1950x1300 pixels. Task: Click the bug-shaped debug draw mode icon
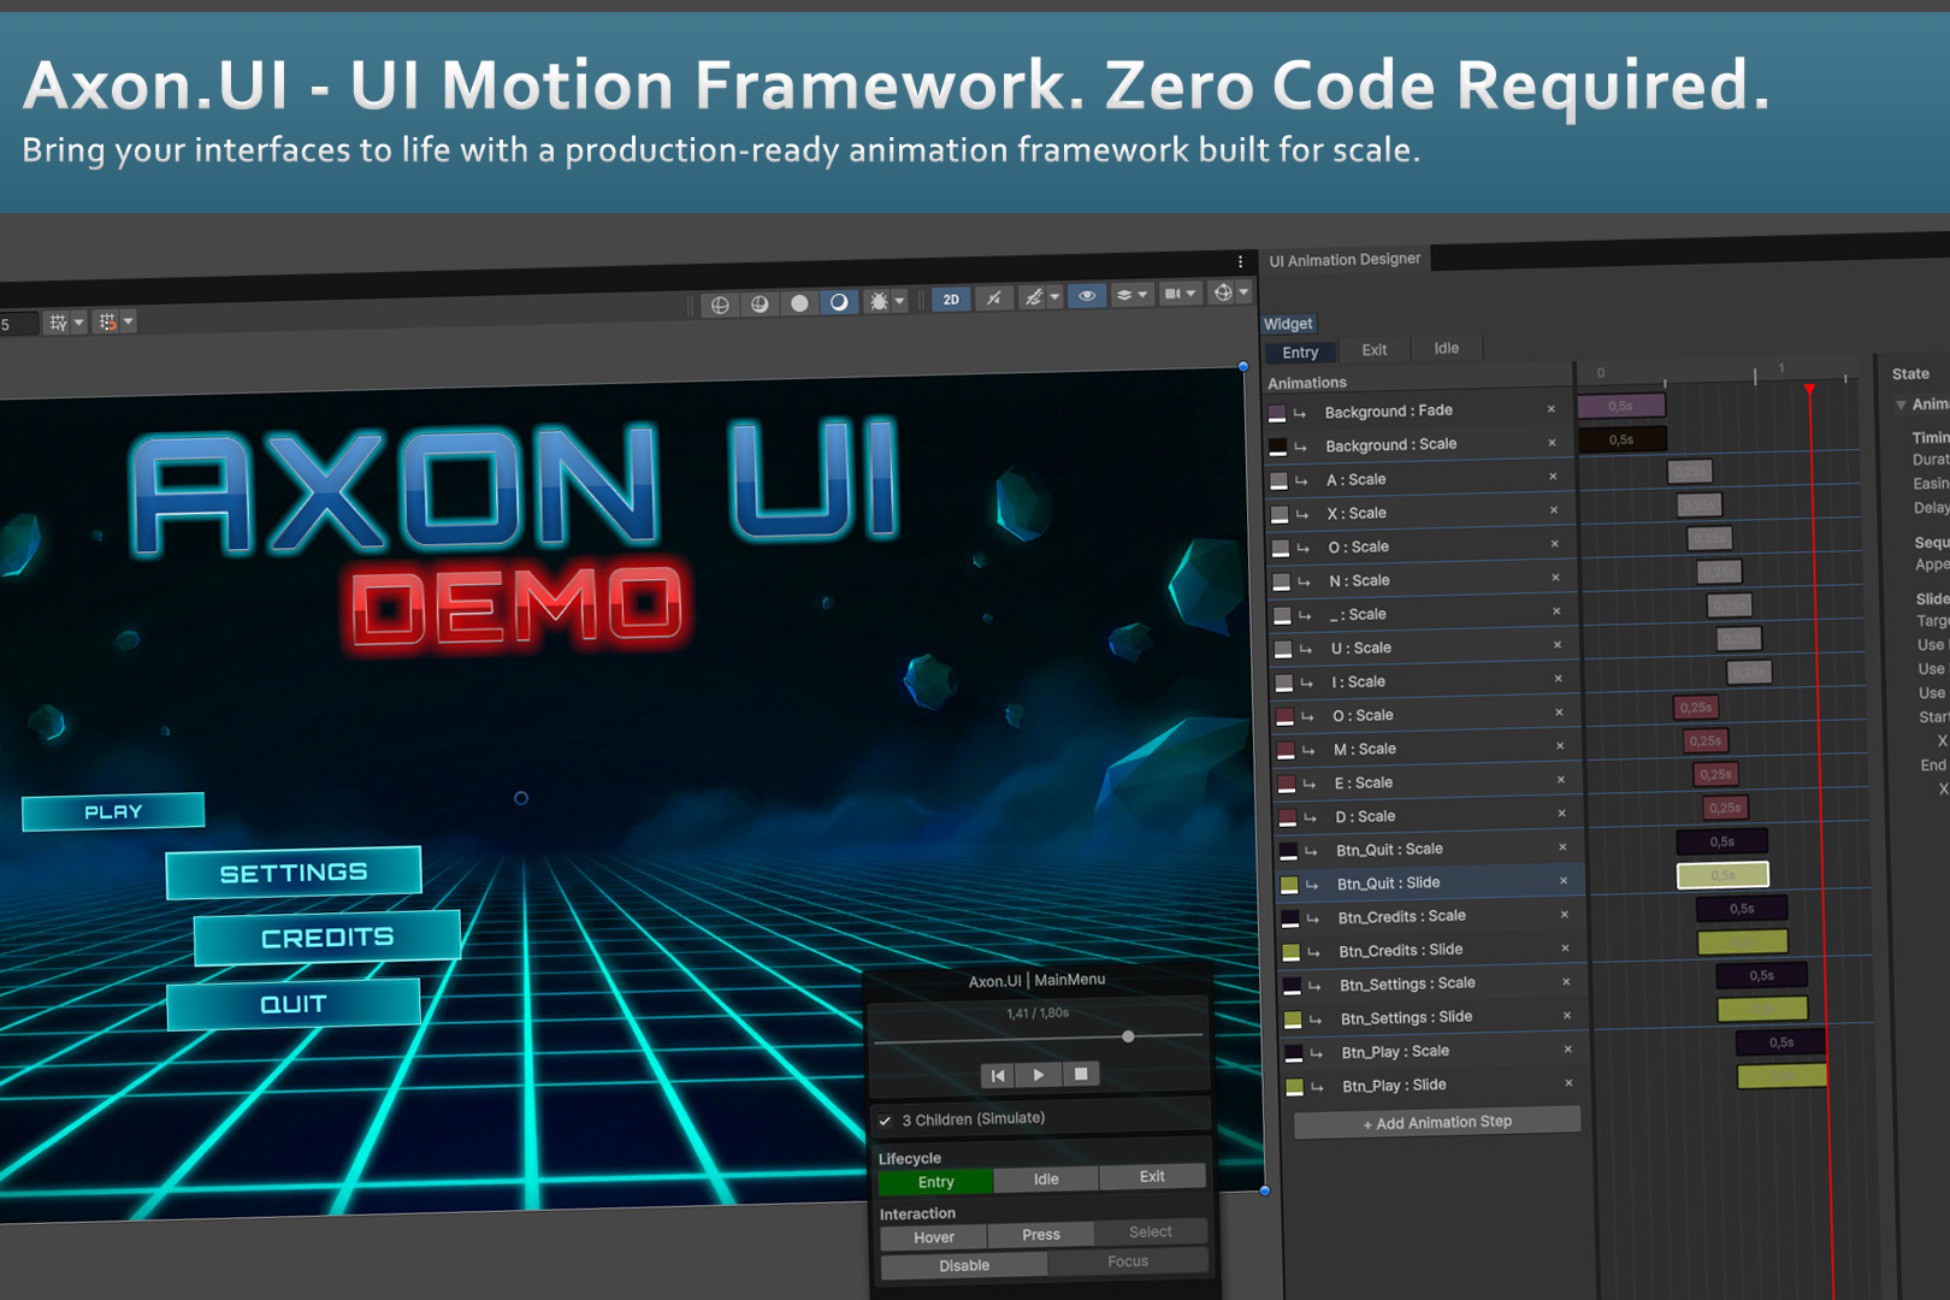pos(878,301)
